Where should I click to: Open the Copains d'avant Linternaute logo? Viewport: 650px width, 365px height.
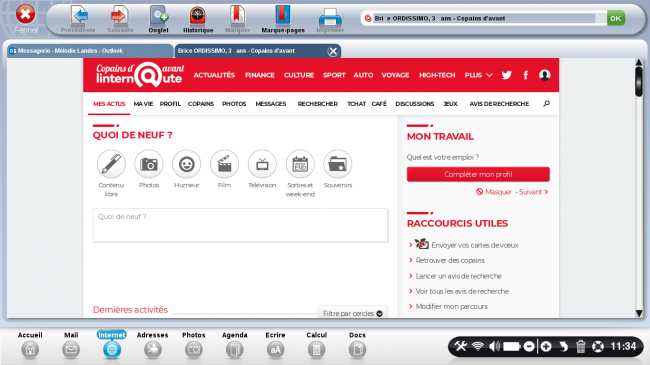[x=140, y=75]
